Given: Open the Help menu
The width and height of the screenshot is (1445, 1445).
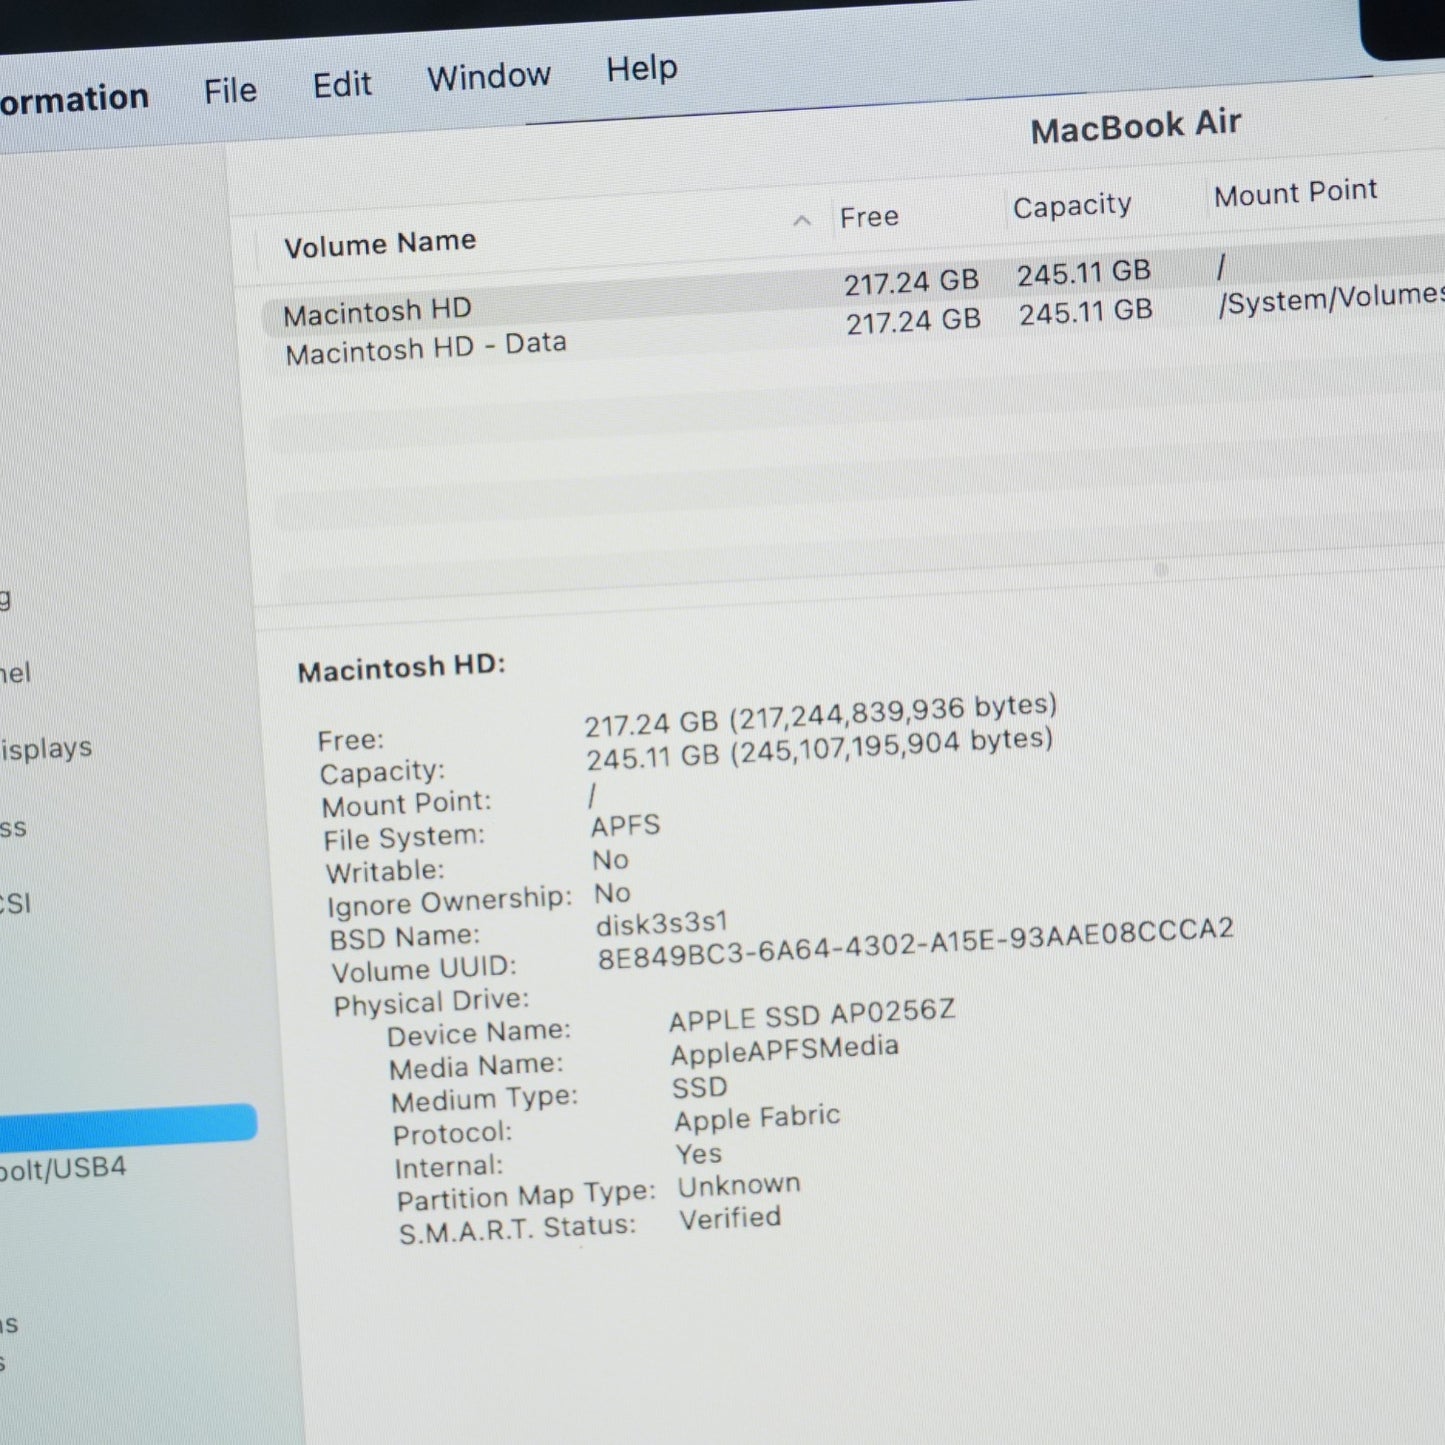Looking at the screenshot, I should [x=642, y=69].
